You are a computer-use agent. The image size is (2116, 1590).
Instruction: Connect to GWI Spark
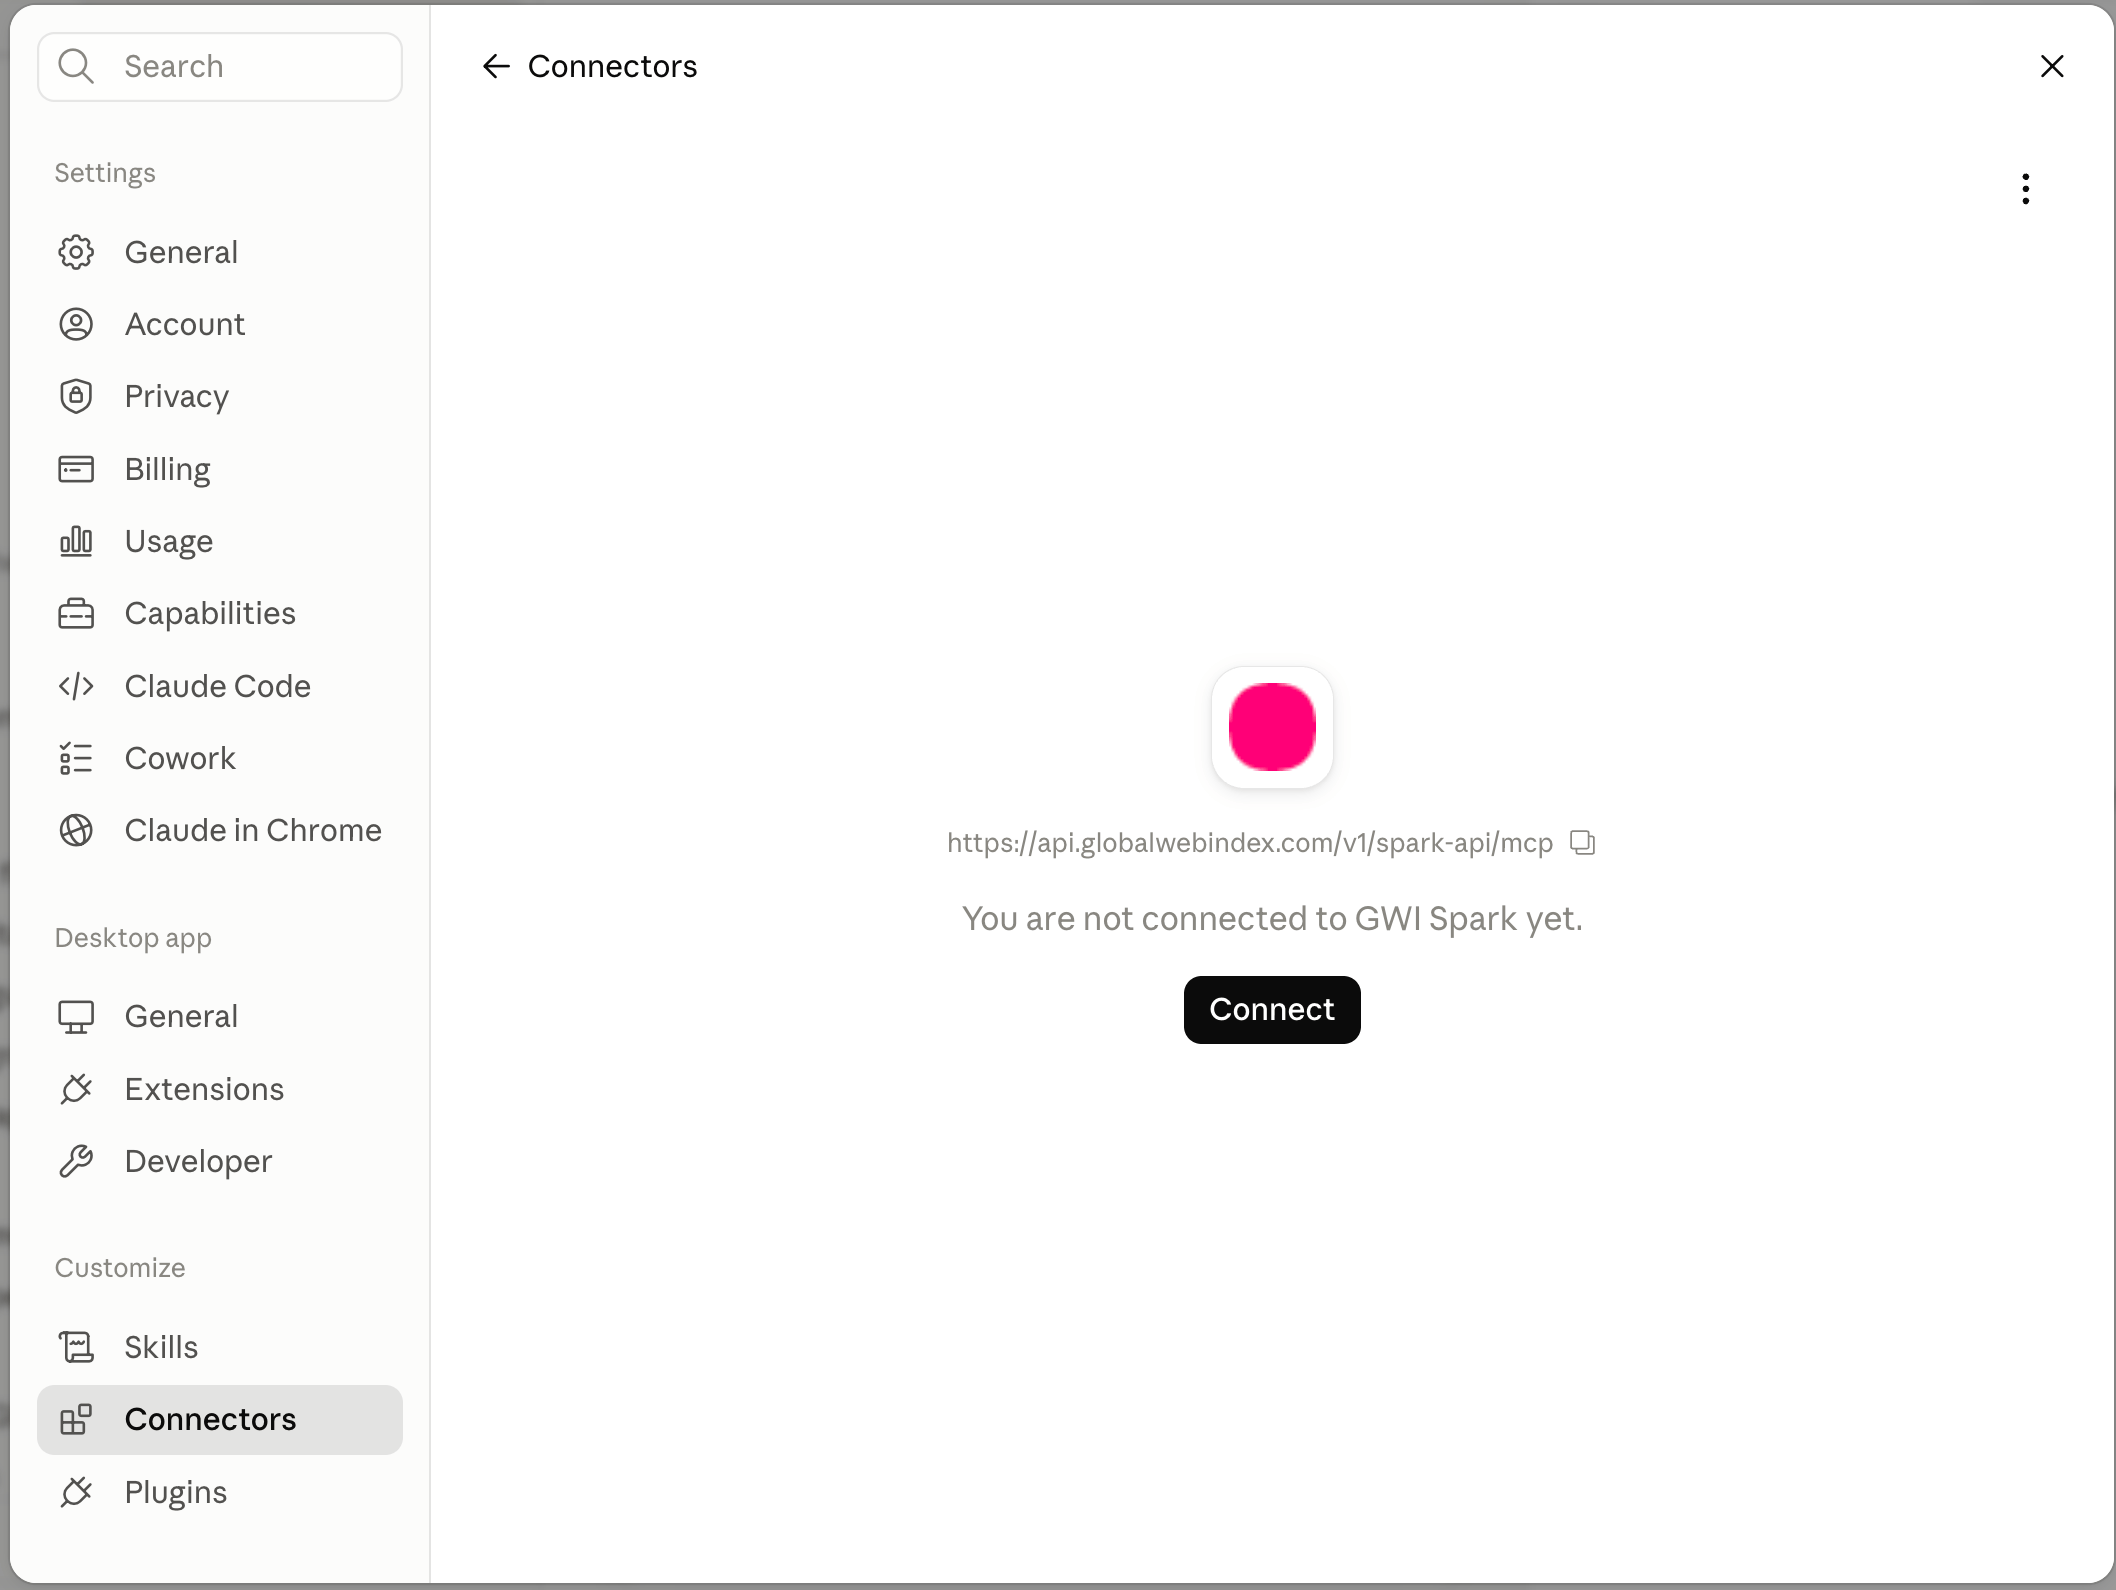click(x=1272, y=1010)
